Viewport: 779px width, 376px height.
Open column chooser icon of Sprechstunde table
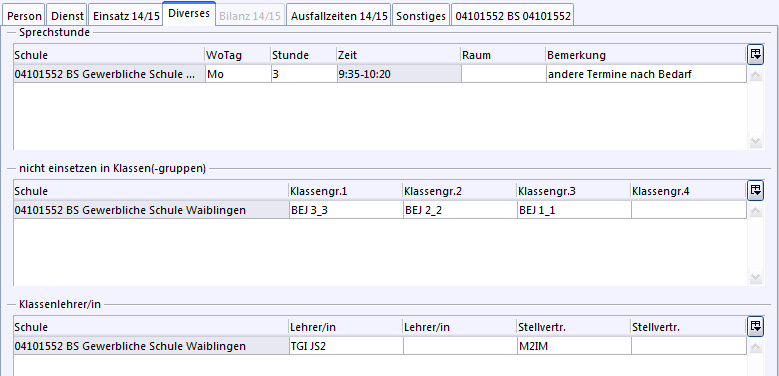click(755, 54)
